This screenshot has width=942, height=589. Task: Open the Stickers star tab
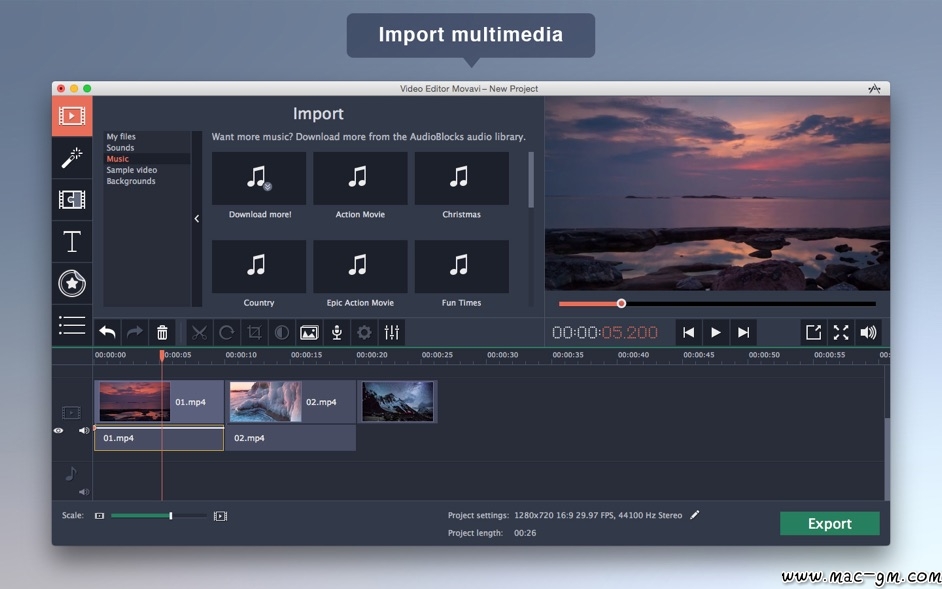pos(72,284)
